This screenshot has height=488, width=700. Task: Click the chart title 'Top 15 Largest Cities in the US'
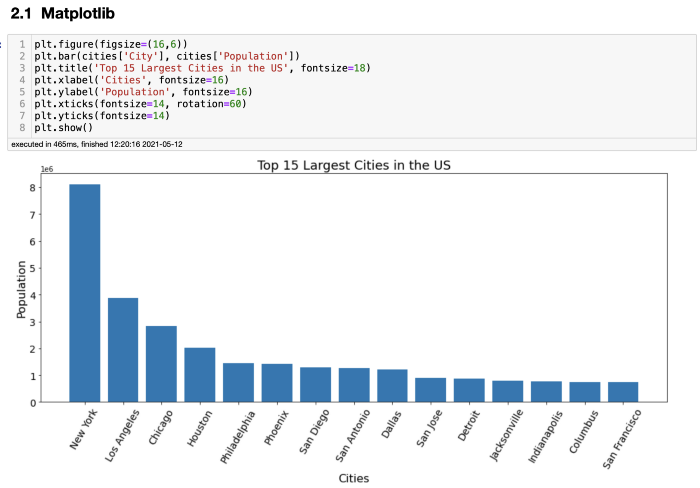pos(354,166)
